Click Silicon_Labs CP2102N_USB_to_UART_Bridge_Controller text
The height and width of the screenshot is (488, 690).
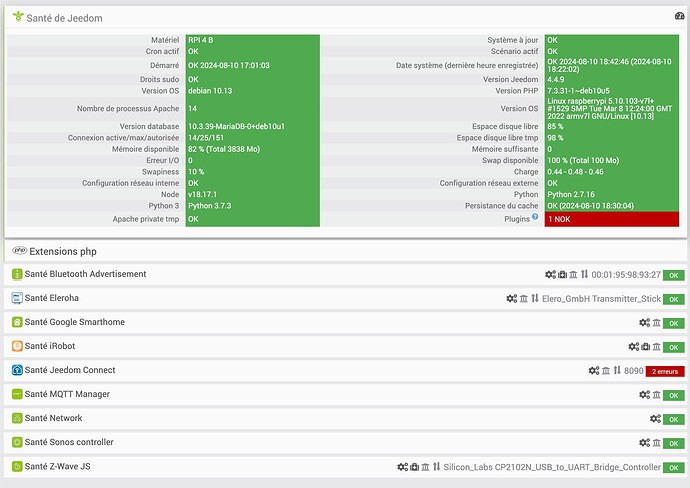coord(552,467)
